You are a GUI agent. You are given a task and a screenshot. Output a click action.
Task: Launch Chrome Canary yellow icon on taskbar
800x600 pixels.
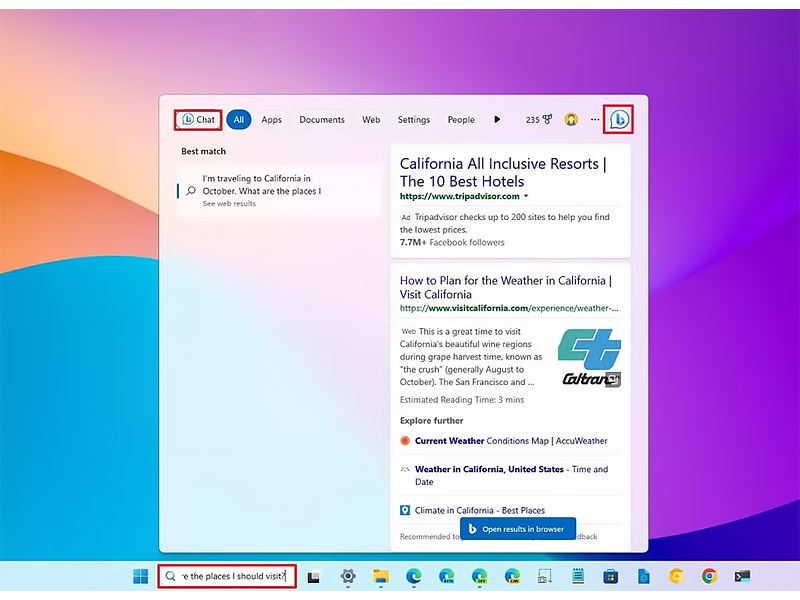[677, 577]
